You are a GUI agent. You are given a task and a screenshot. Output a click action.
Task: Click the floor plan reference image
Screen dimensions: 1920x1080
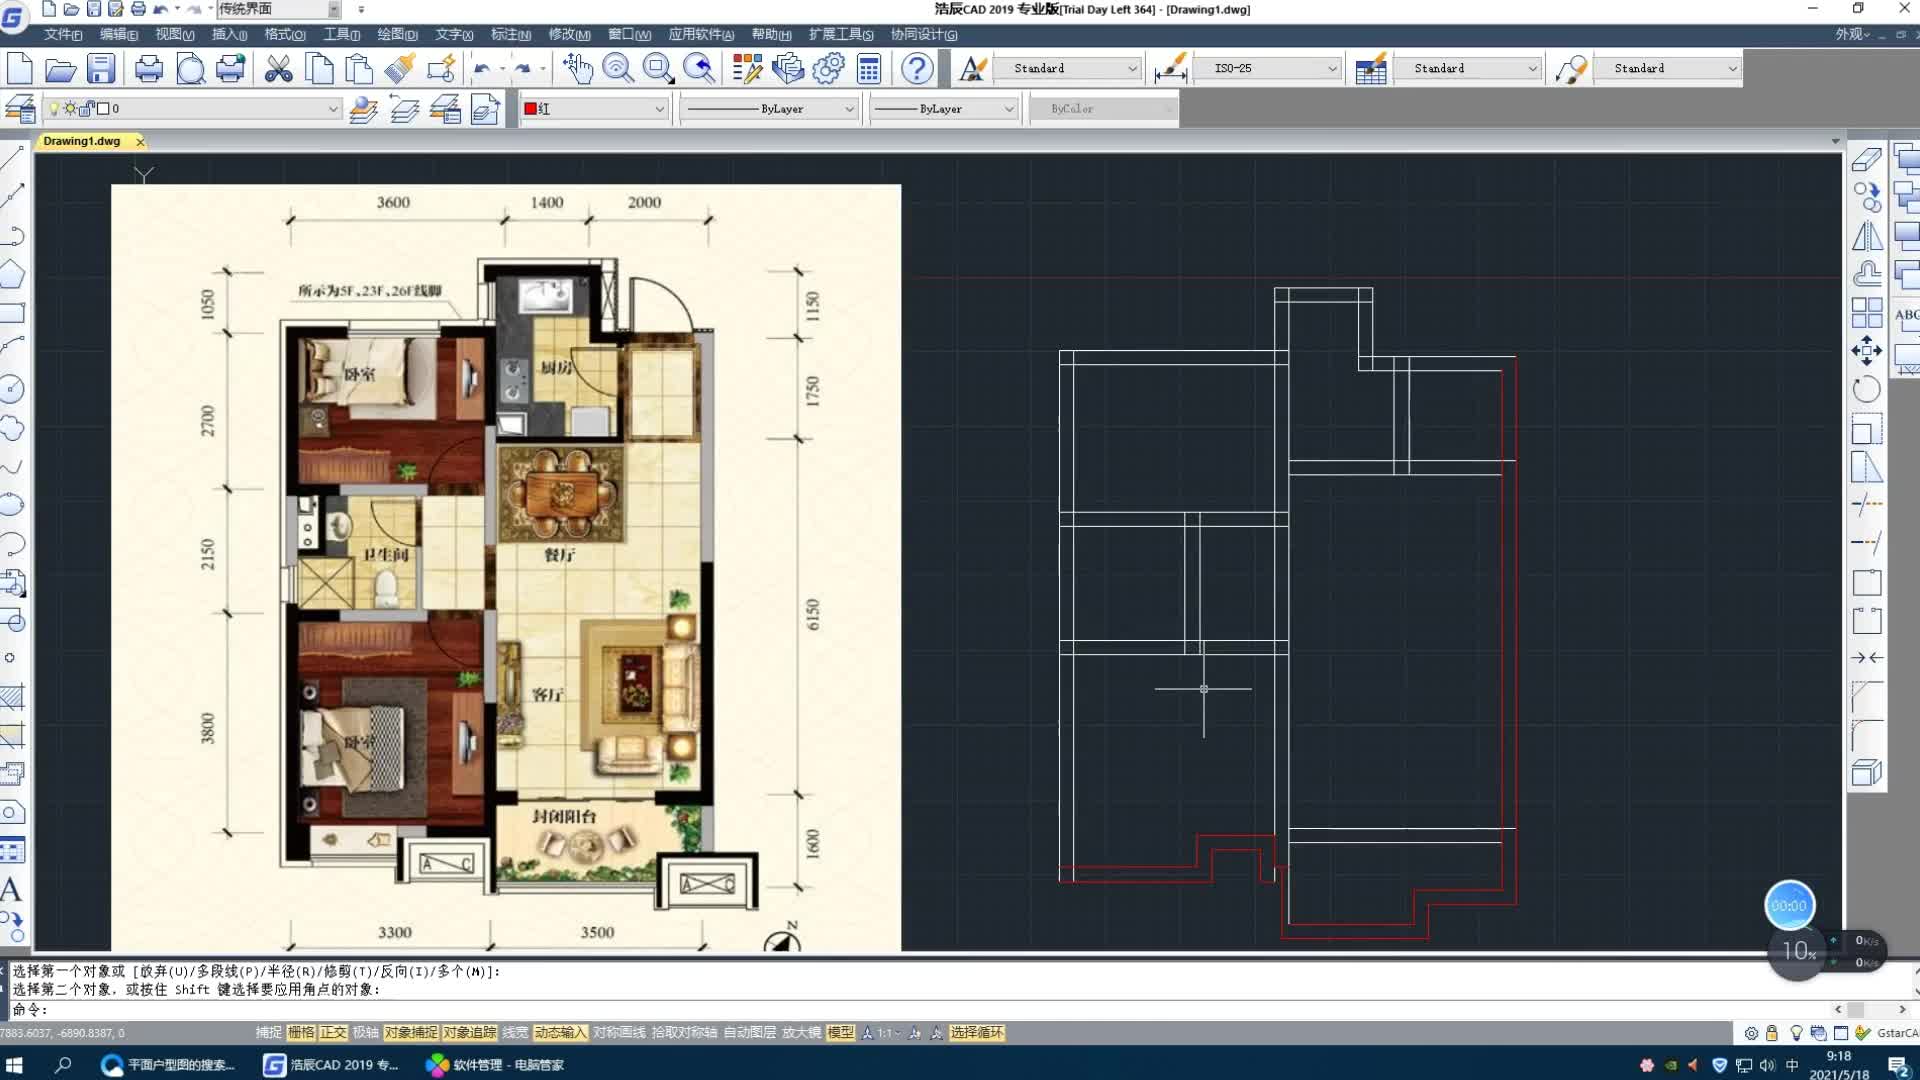tap(506, 567)
